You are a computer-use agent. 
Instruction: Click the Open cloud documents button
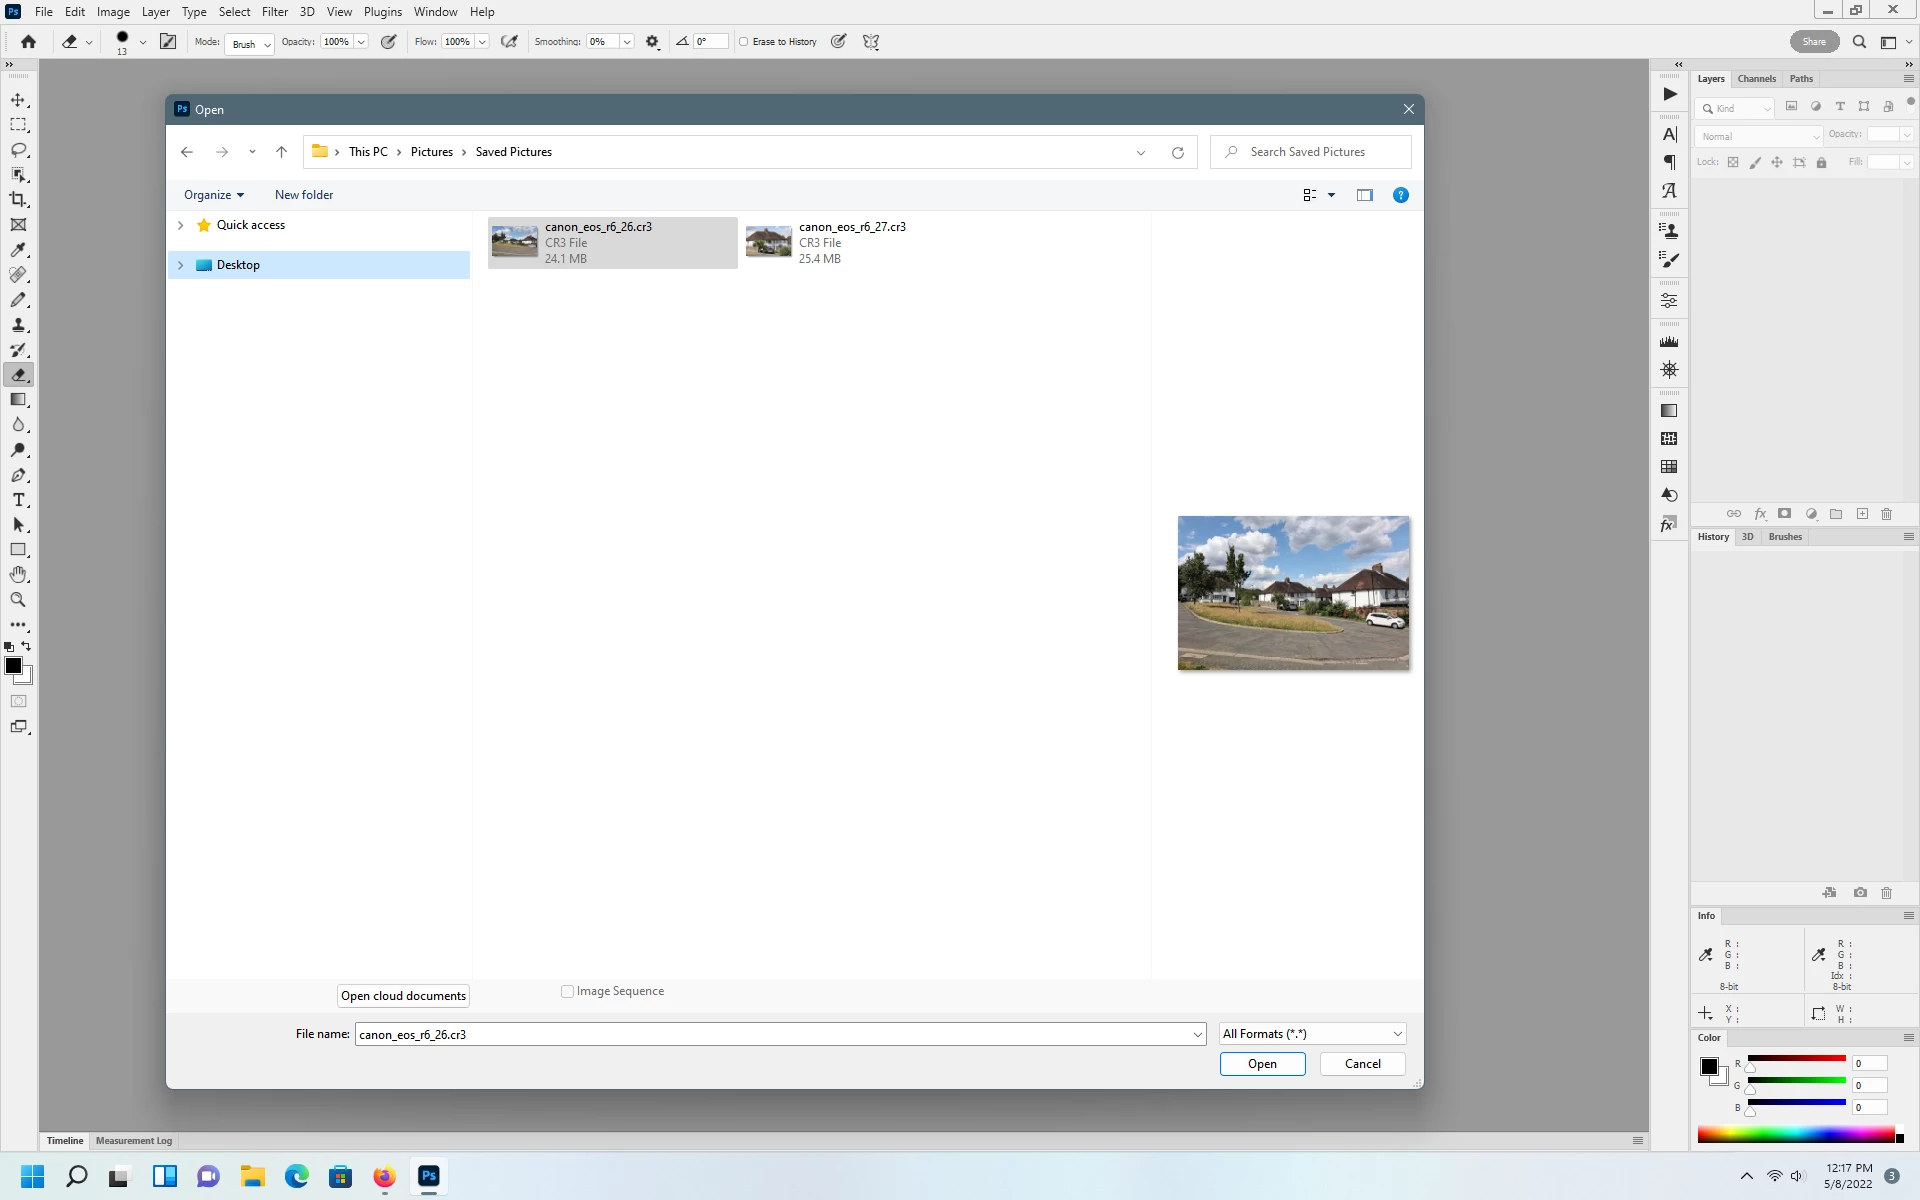tap(403, 996)
